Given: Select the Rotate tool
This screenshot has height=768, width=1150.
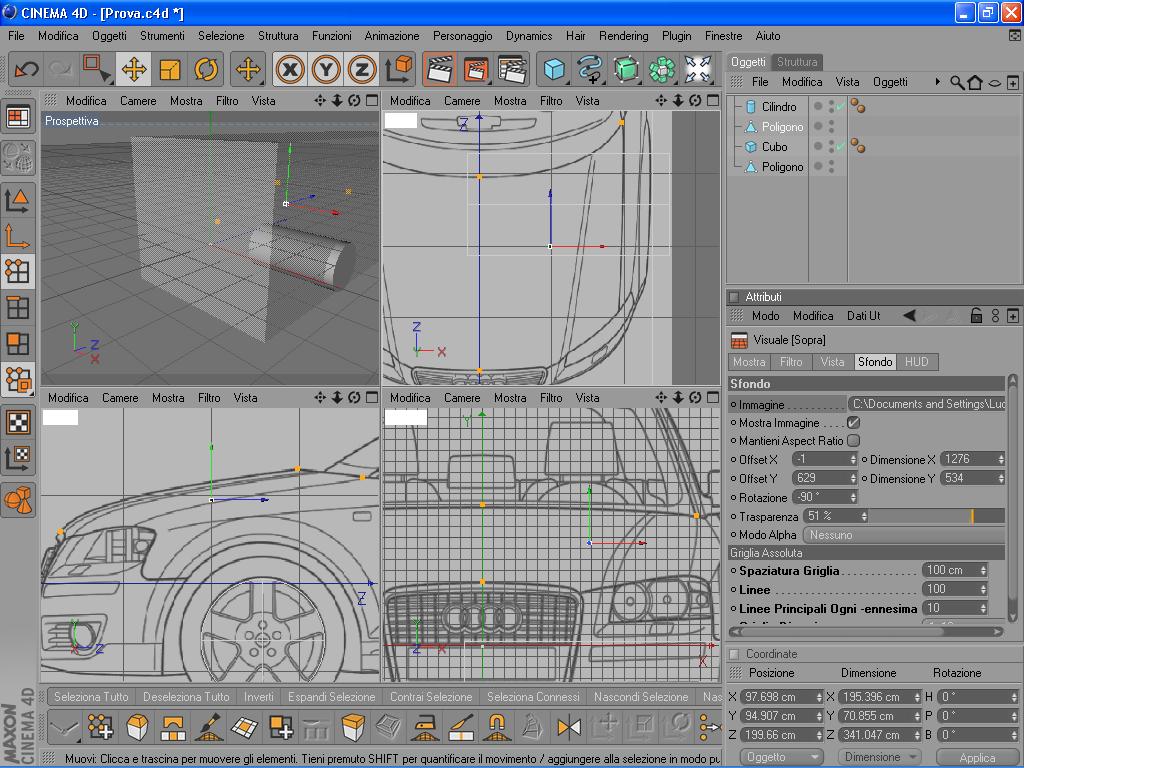Looking at the screenshot, I should 206,69.
